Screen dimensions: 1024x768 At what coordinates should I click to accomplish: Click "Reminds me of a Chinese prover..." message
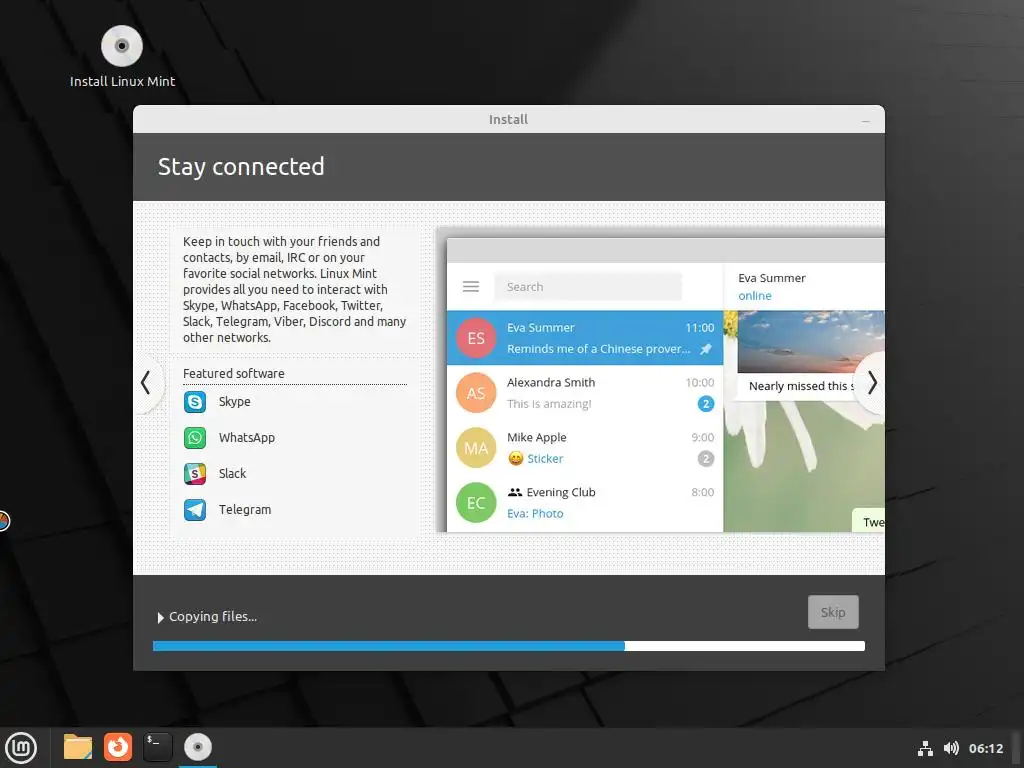(598, 349)
